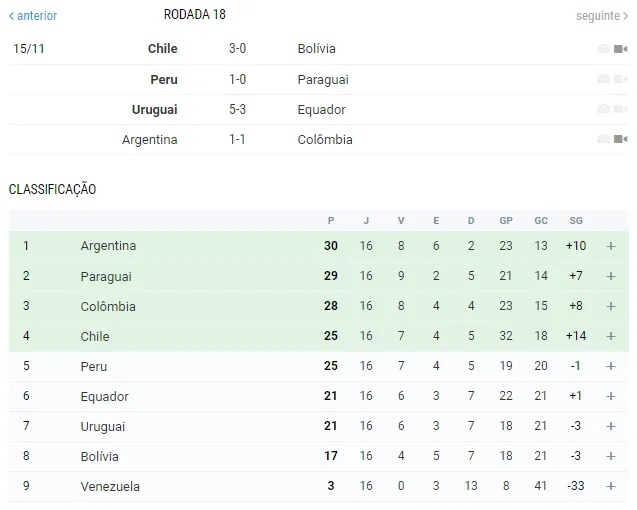The height and width of the screenshot is (510, 637).
Task: Sort standings by P points column
Action: coord(331,221)
